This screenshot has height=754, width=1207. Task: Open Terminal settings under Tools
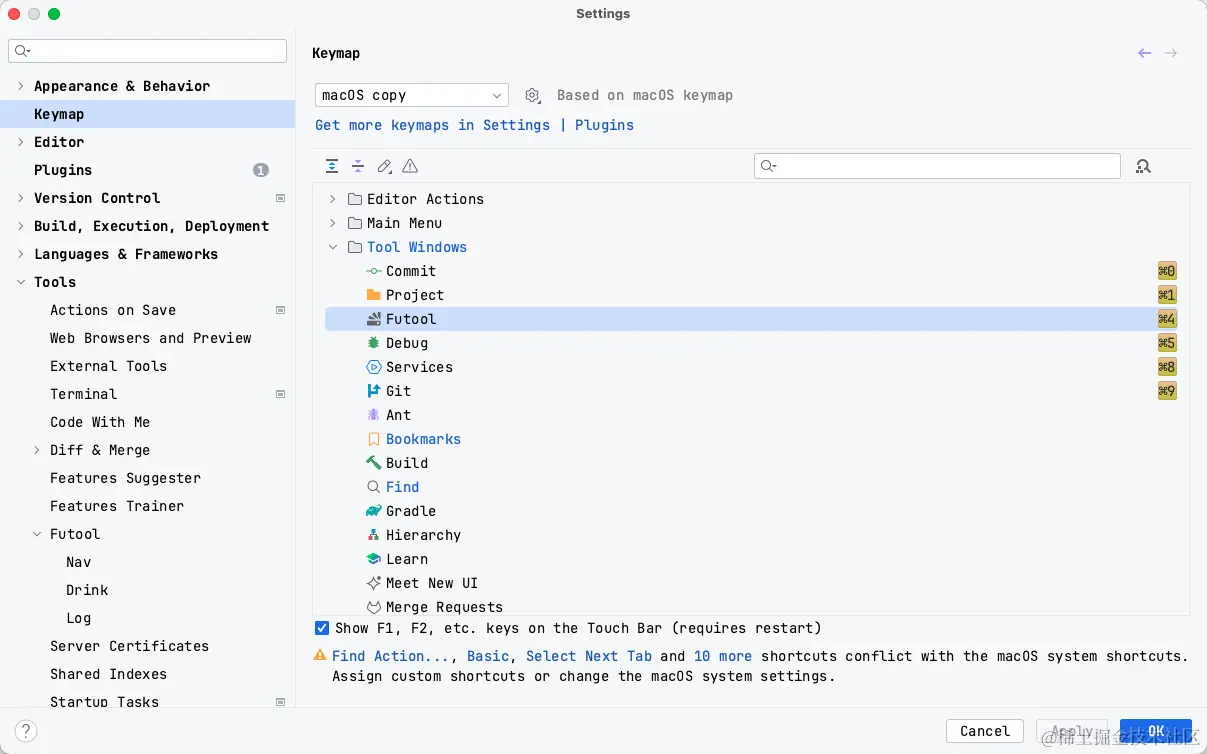84,394
